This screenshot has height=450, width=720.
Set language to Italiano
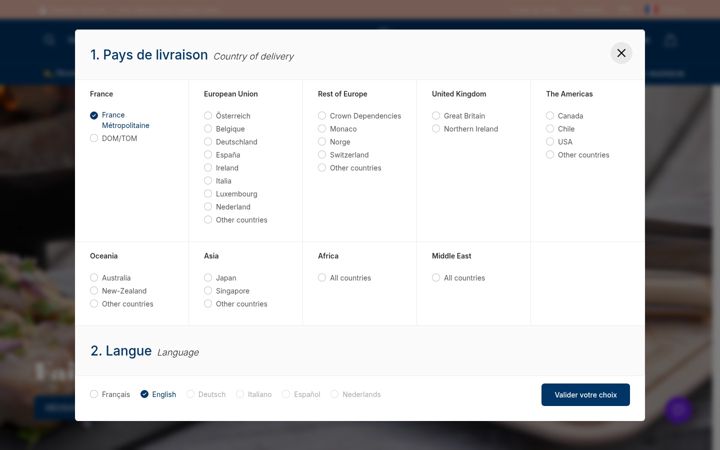click(253, 394)
